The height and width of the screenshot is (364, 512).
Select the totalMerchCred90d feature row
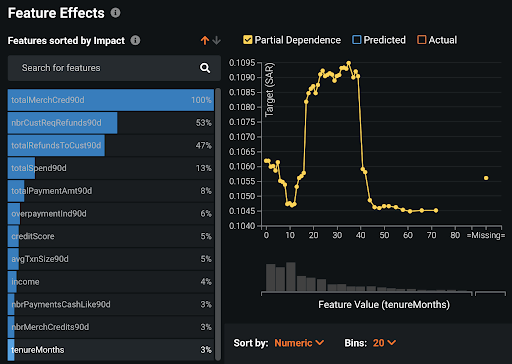(x=111, y=100)
